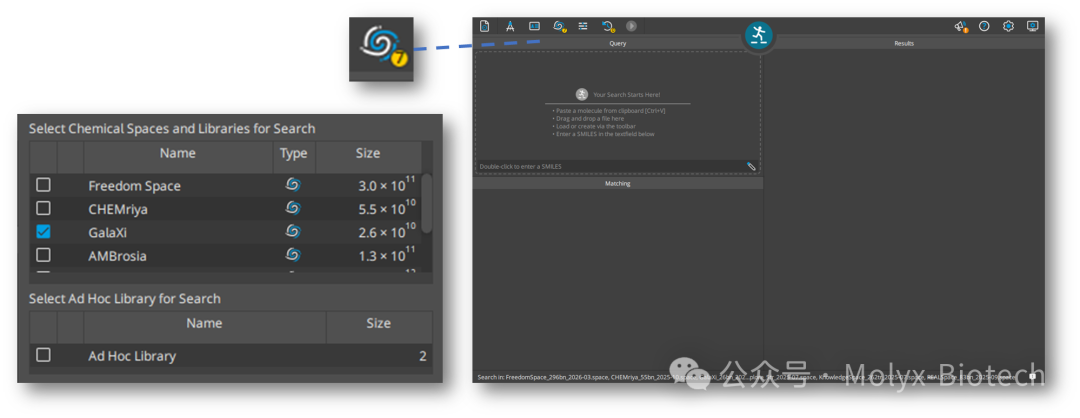Image resolution: width=1080 pixels, height=418 pixels.
Task: Click the Results panel header
Action: 904,43
